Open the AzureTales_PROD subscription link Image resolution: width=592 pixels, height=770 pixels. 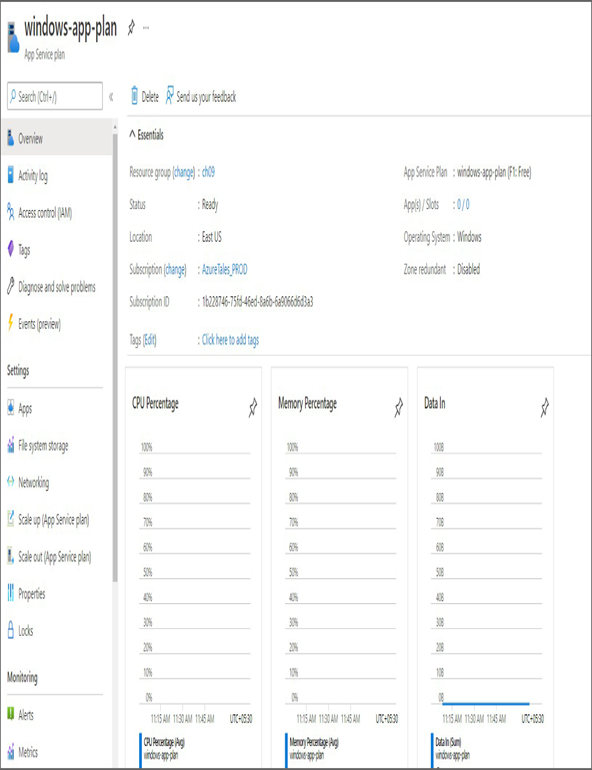(x=225, y=269)
